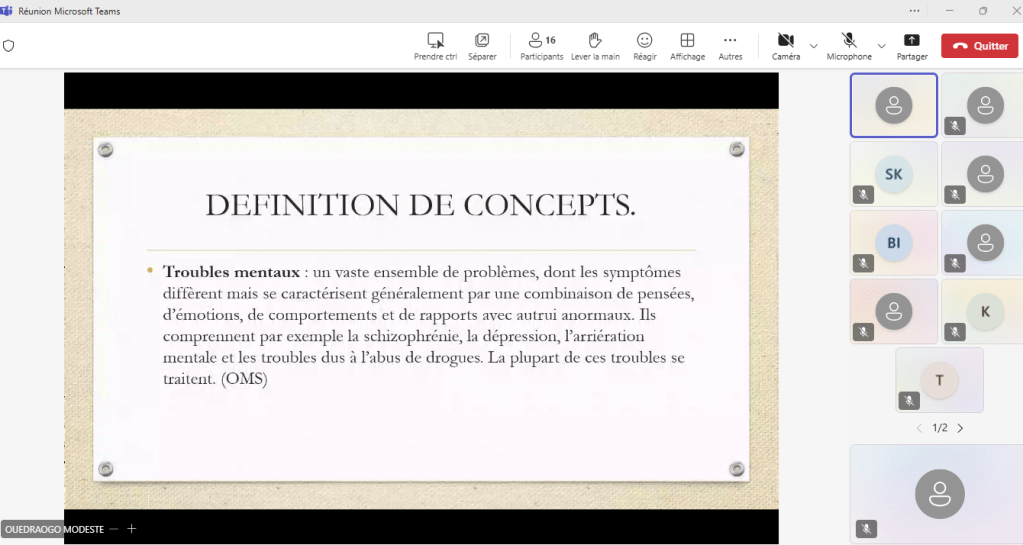Toggle the Caméra on or off

(x=786, y=41)
